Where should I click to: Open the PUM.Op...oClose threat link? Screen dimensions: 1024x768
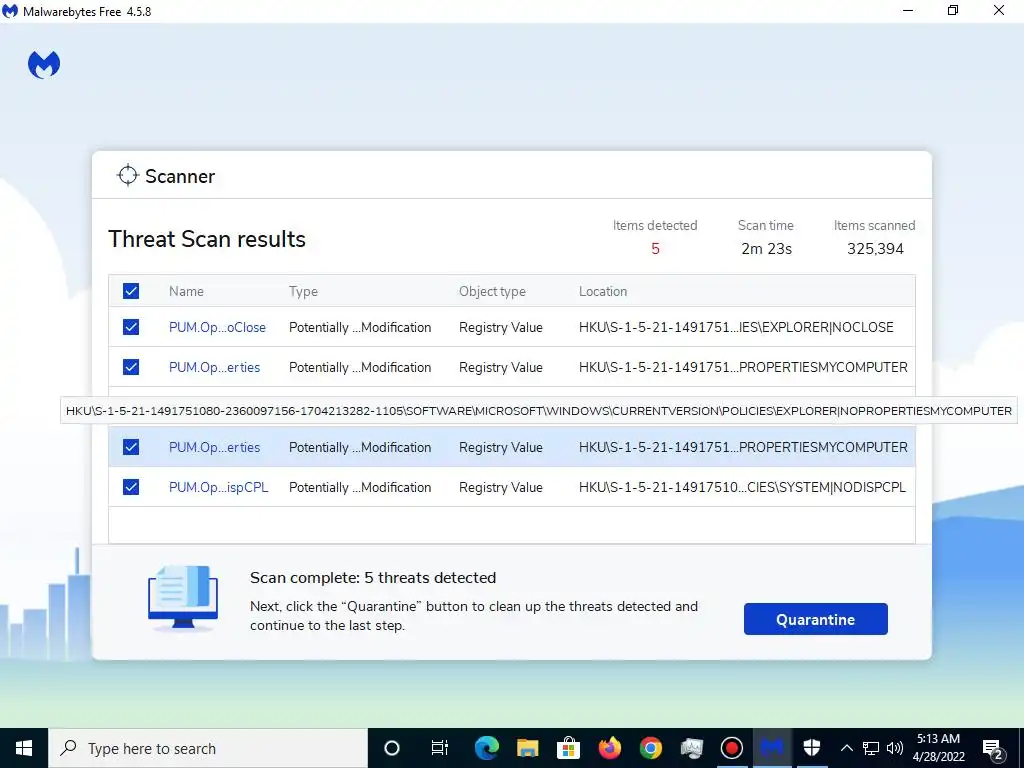pyautogui.click(x=217, y=327)
